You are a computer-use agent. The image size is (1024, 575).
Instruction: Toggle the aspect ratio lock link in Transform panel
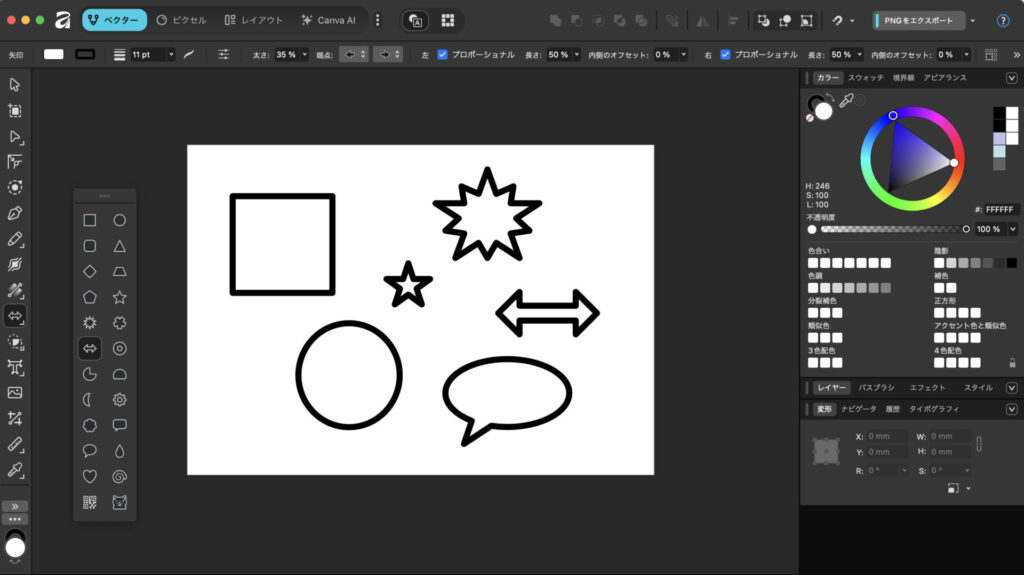click(x=979, y=444)
